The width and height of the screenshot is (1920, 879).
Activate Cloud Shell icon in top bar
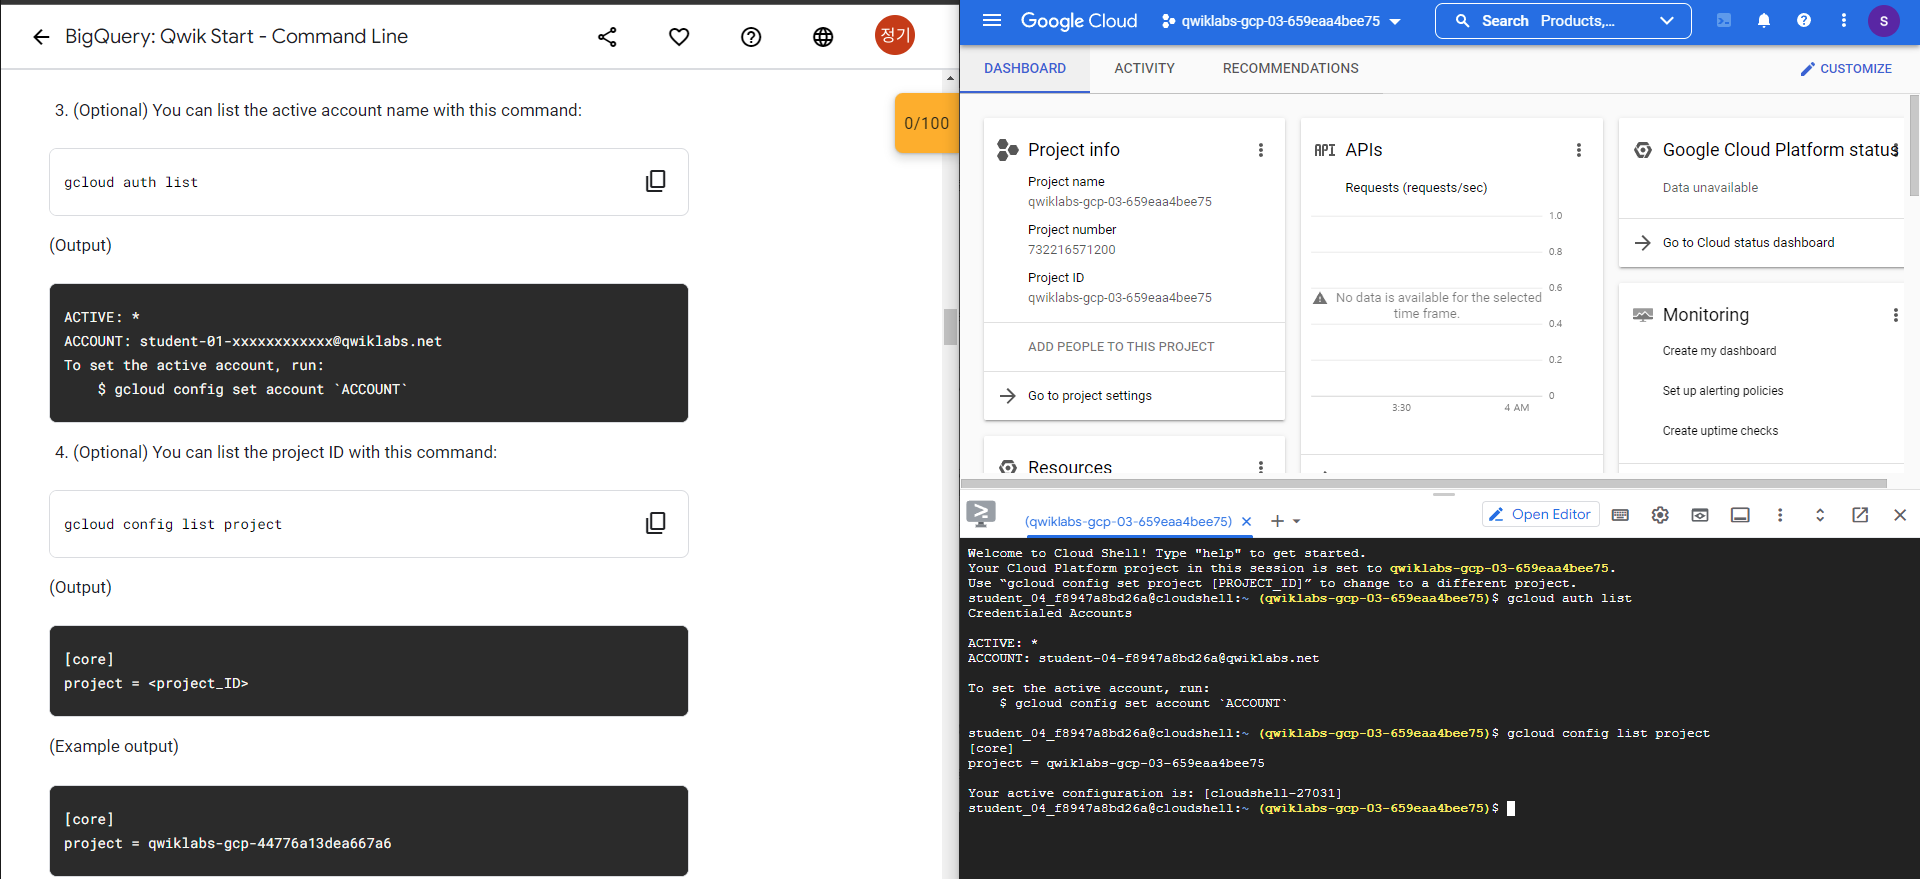click(1724, 20)
